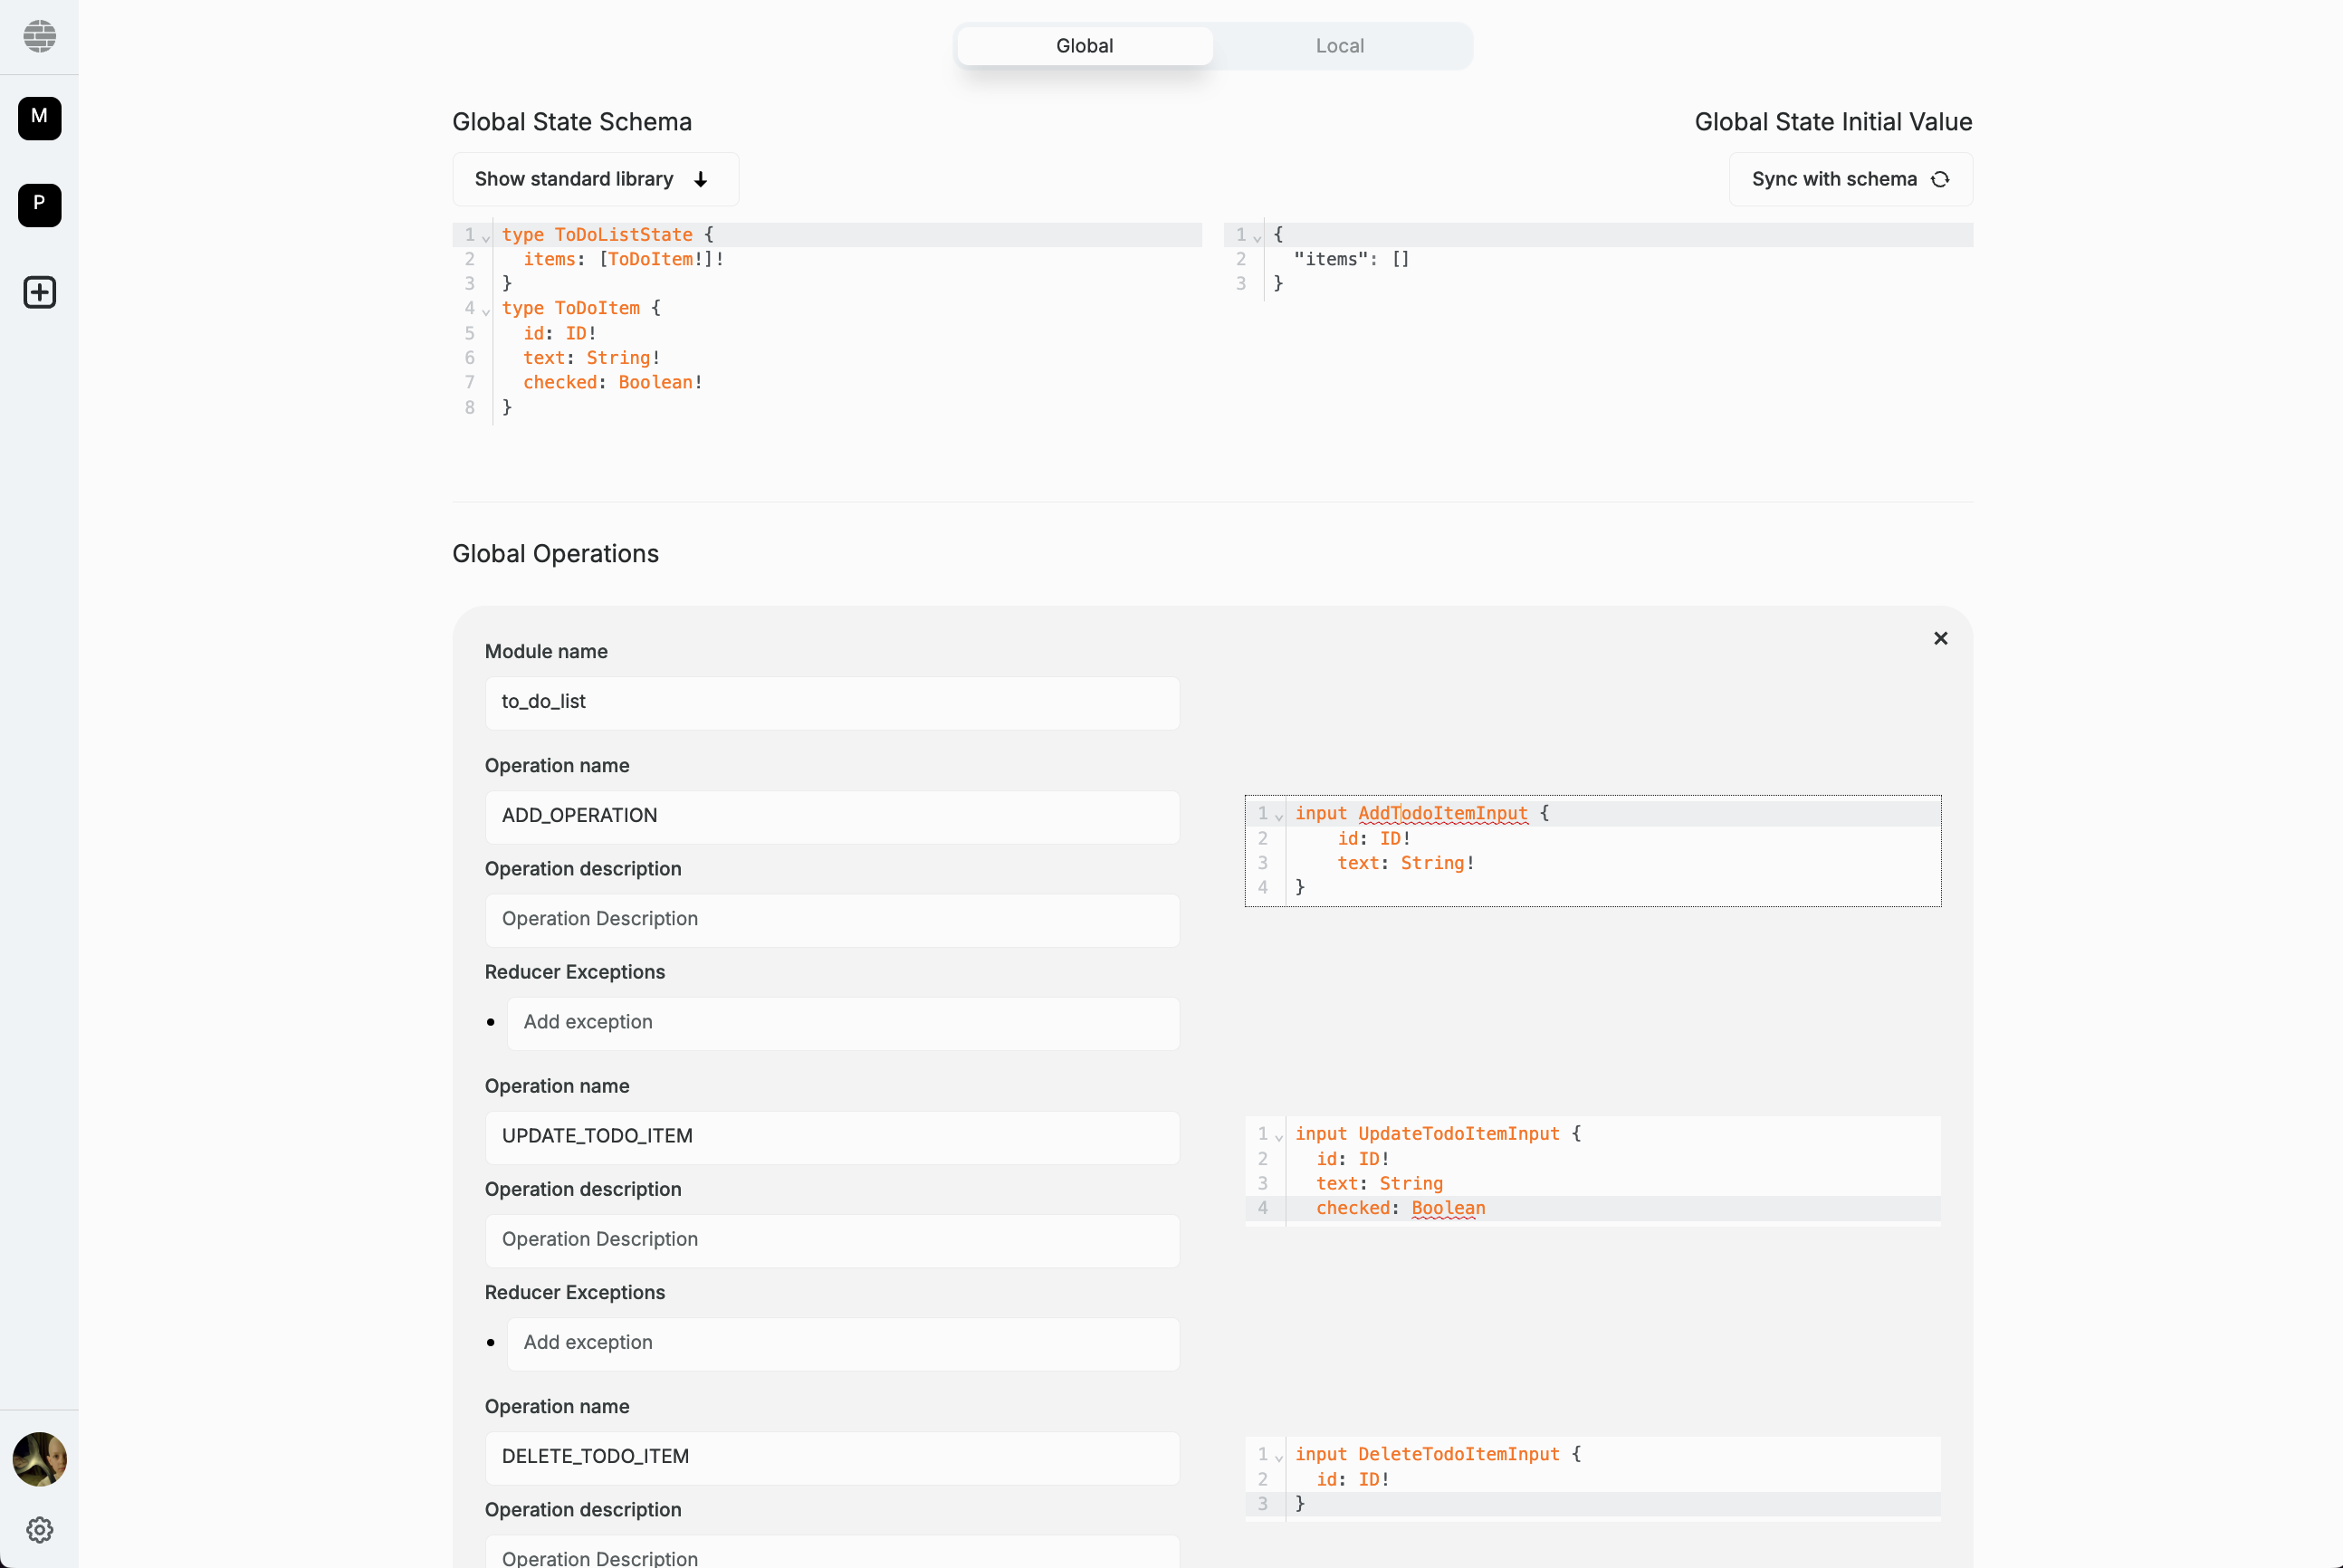Viewport: 2343px width, 1568px height.
Task: Click the refresh icon on Sync with schema
Action: point(1940,179)
